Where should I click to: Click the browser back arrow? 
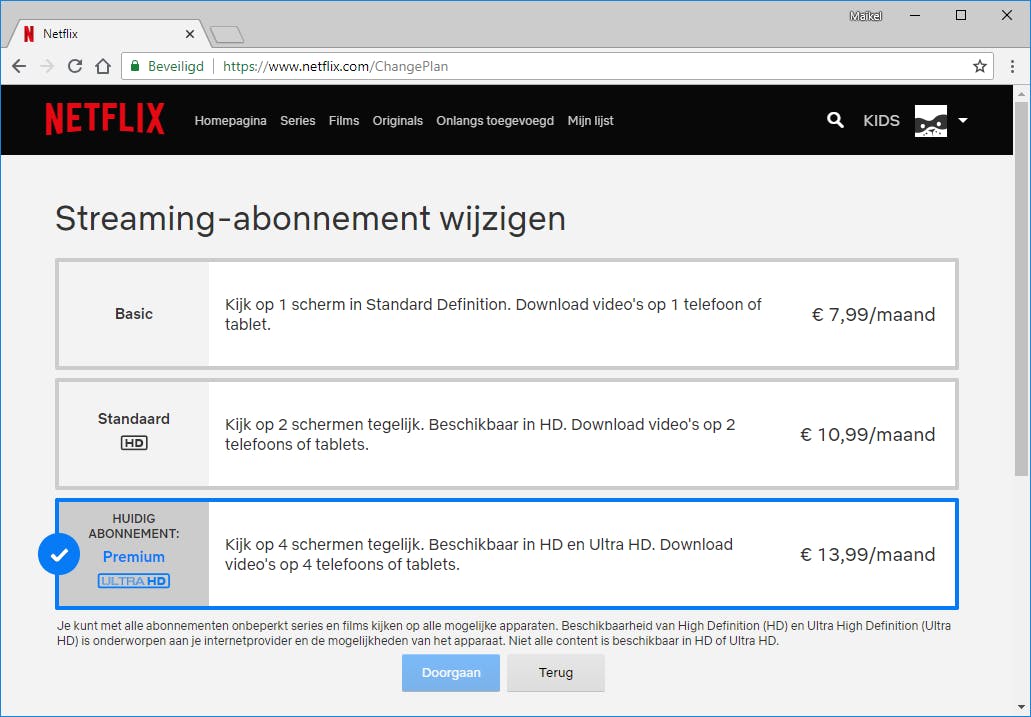(19, 66)
